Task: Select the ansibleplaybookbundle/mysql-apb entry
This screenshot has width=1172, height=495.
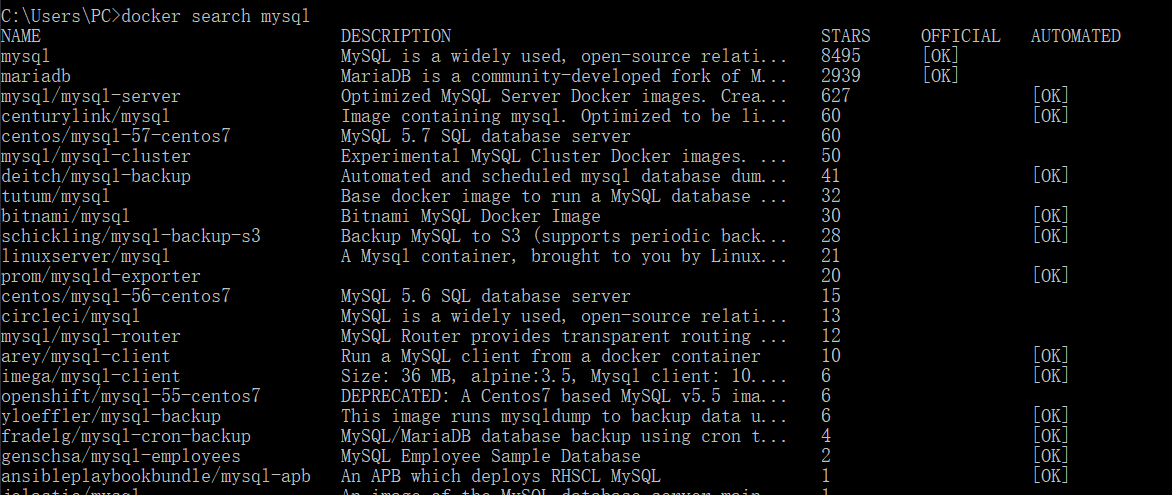Action: click(155, 476)
